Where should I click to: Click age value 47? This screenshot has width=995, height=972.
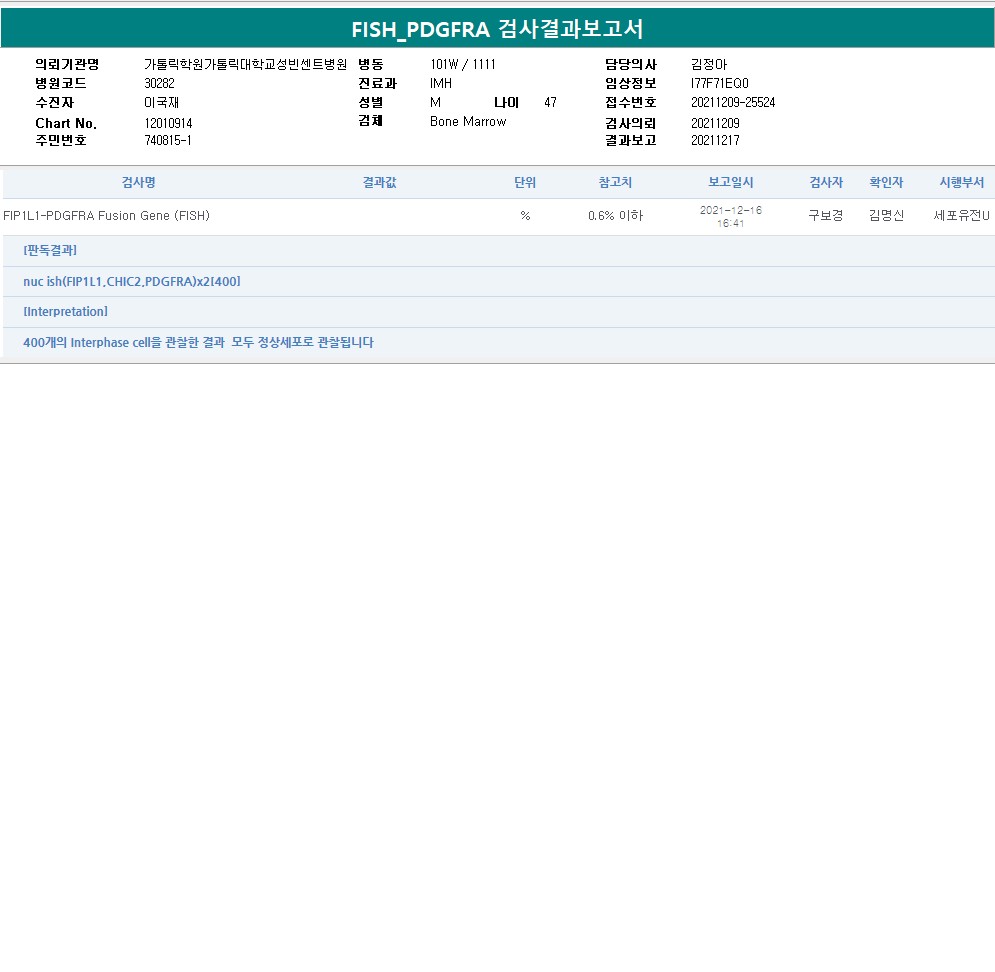[550, 102]
